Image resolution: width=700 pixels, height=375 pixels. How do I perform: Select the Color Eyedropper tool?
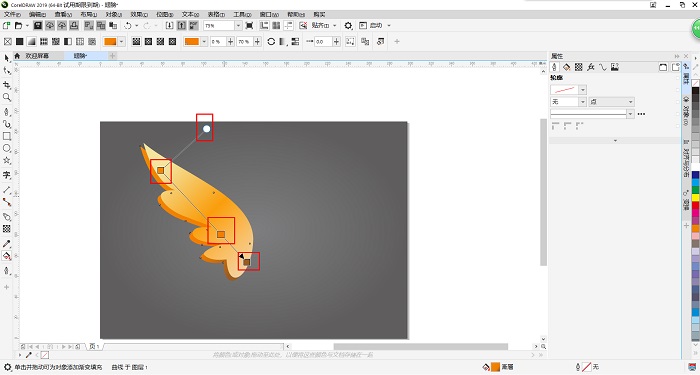click(7, 244)
